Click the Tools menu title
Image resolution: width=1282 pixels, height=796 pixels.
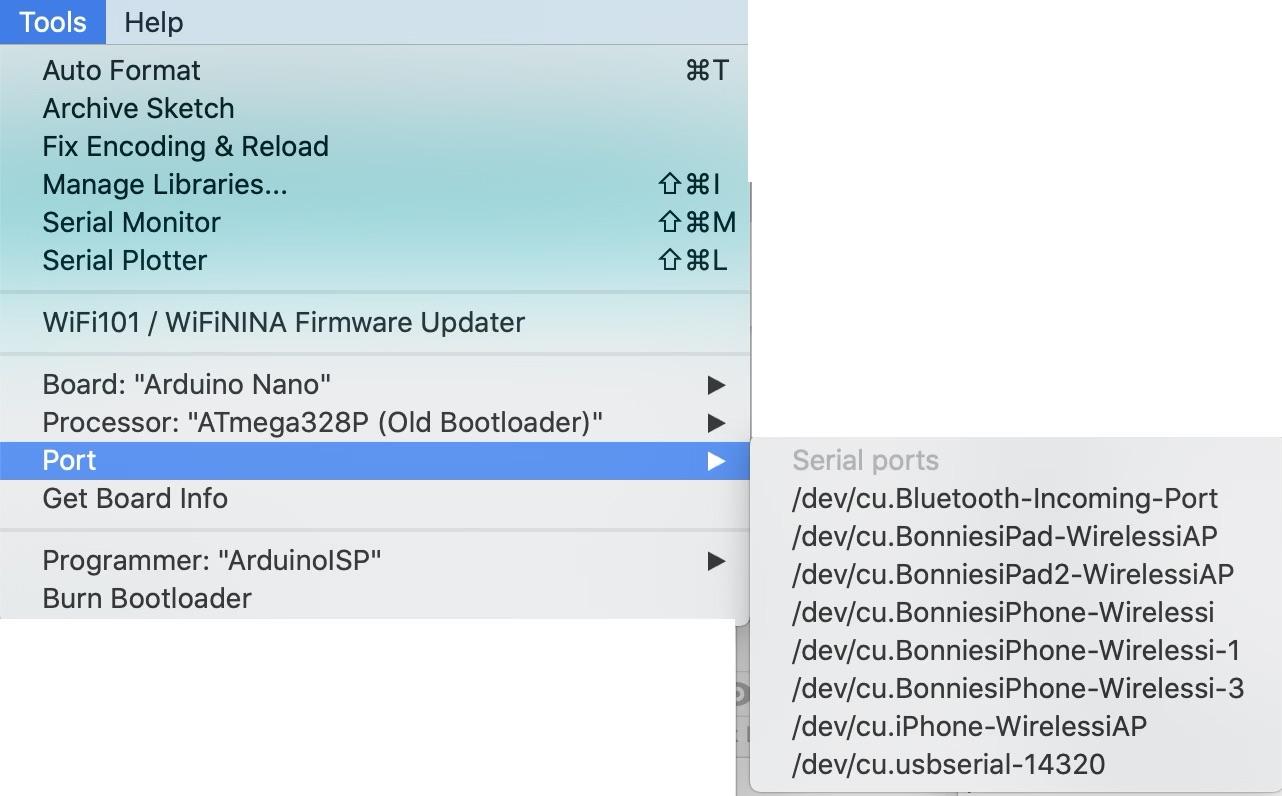pyautogui.click(x=52, y=22)
